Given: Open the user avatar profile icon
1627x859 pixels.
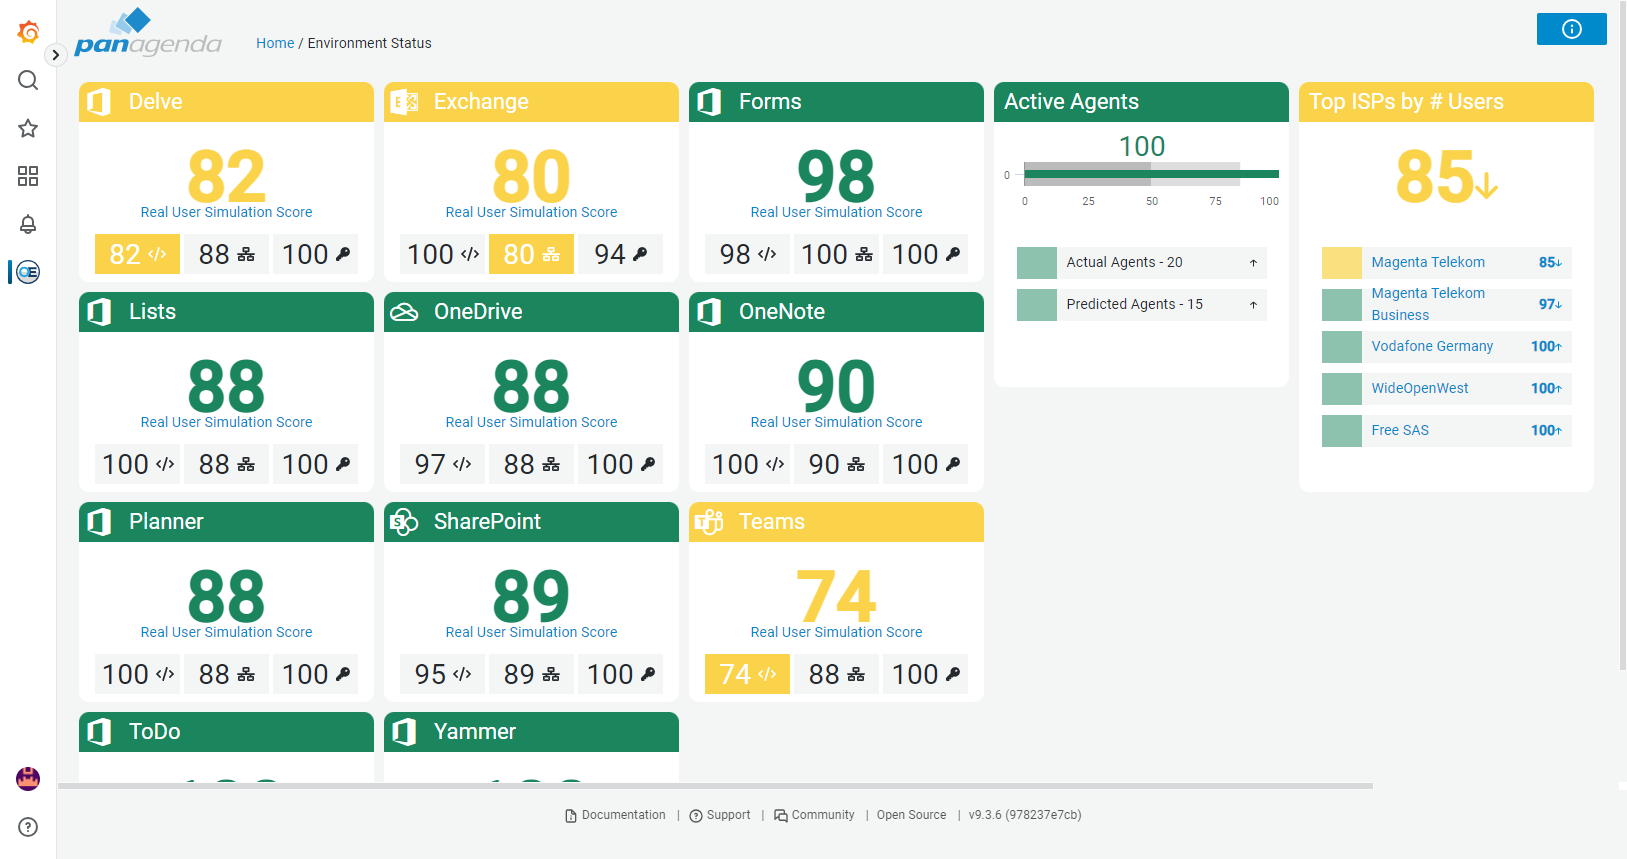Looking at the screenshot, I should (x=28, y=778).
